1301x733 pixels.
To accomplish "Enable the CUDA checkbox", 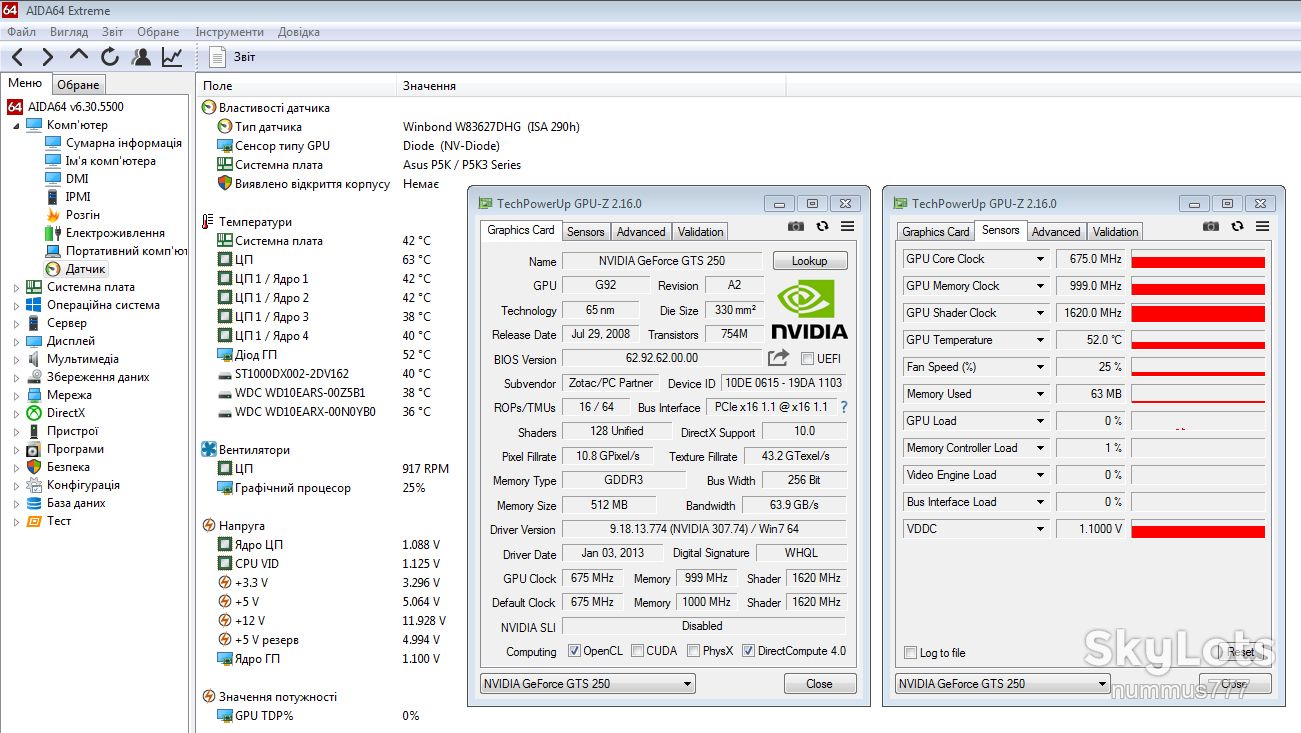I will (638, 651).
